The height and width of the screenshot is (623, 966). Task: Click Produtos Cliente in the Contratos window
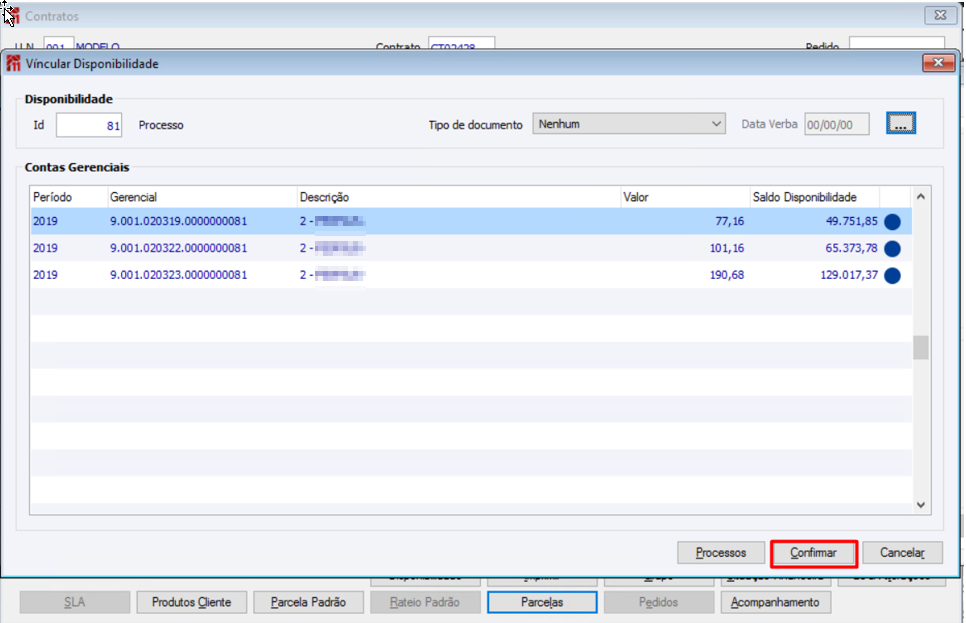click(192, 602)
